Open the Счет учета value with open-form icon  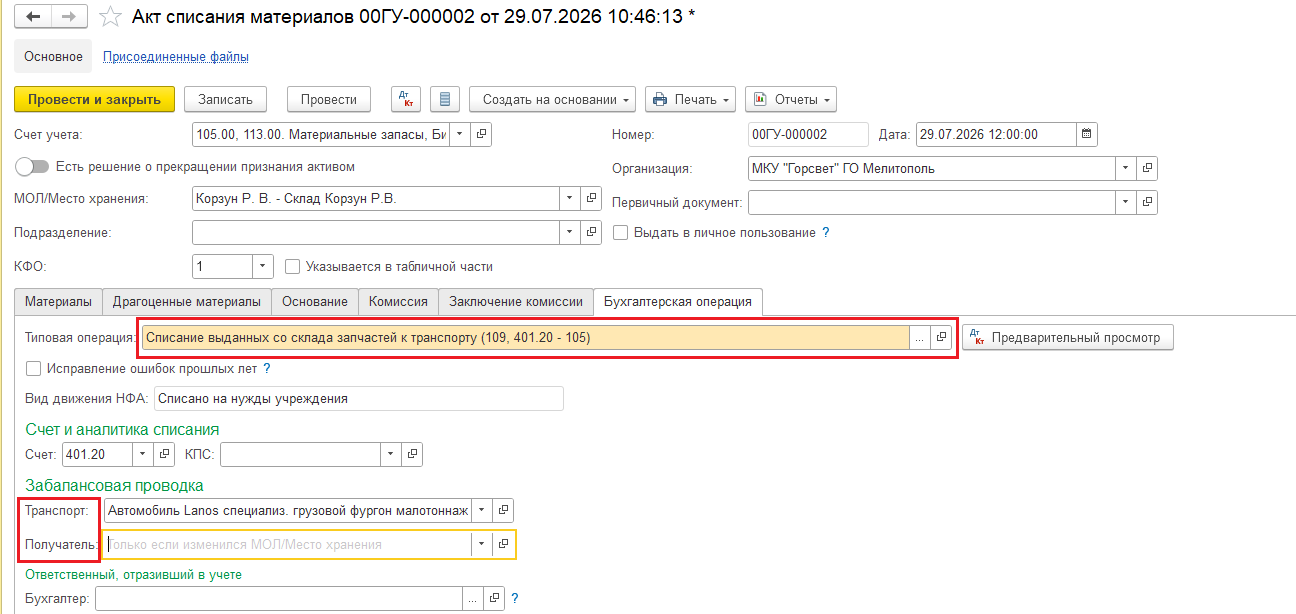481,134
